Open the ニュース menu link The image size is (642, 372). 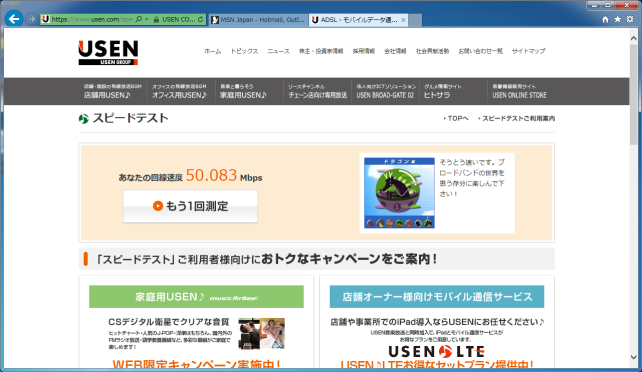tap(278, 51)
